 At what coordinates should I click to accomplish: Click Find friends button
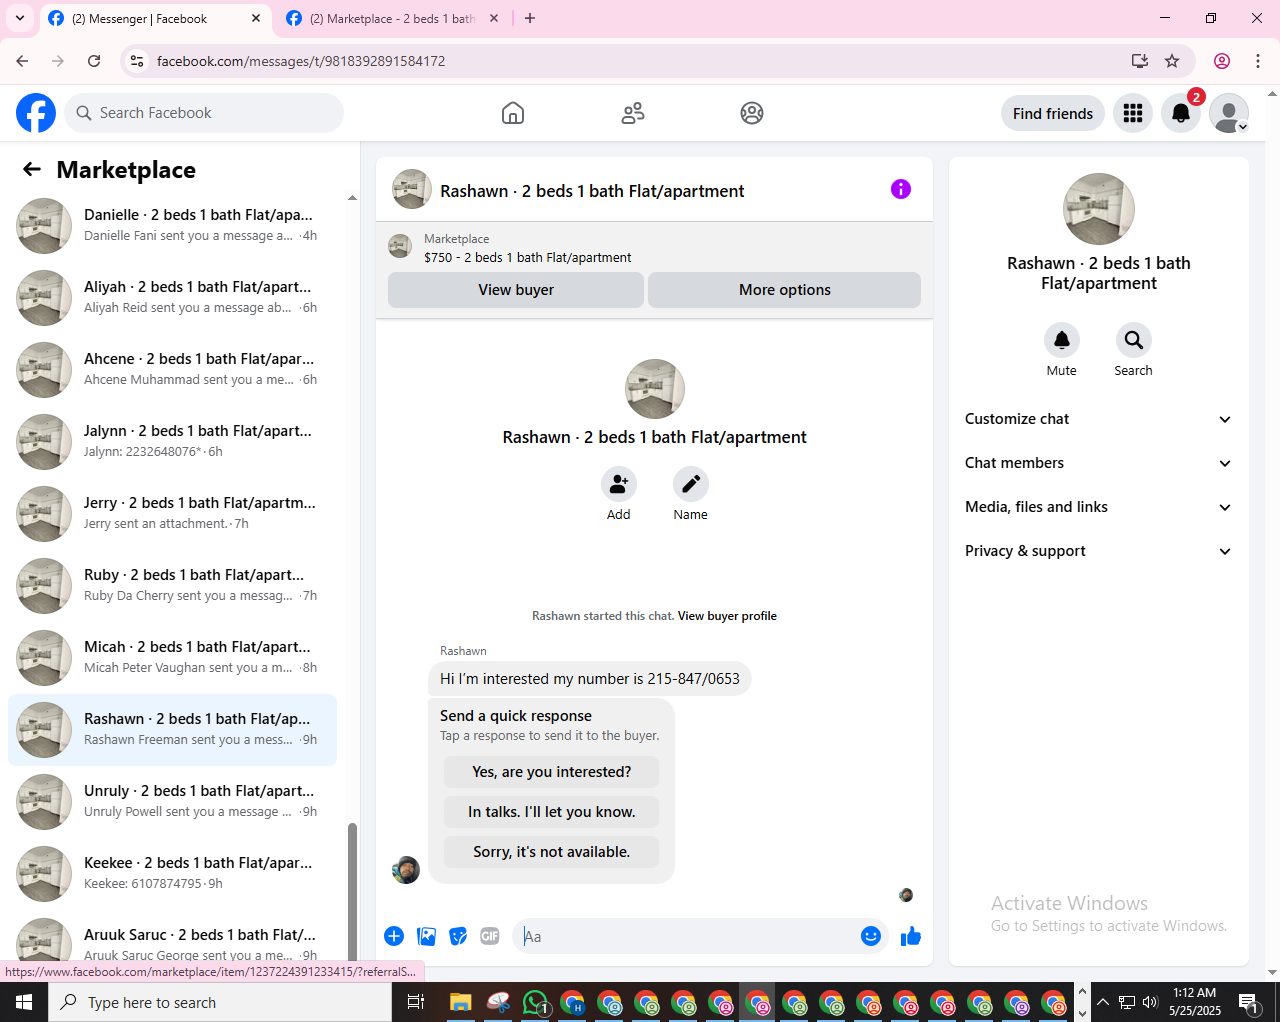click(1053, 113)
